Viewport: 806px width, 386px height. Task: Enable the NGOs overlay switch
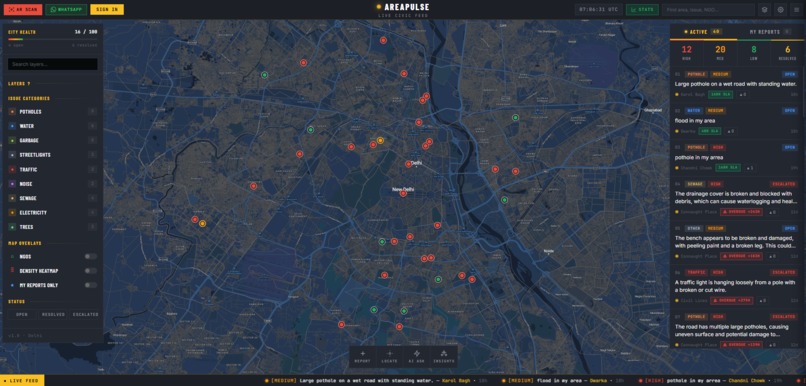pos(91,256)
